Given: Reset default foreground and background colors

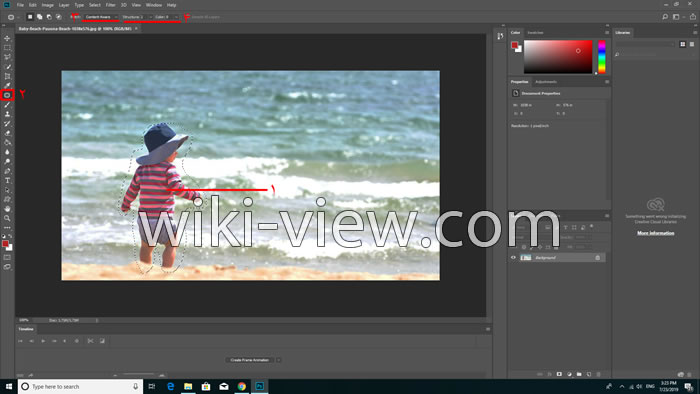Looking at the screenshot, I should point(4,236).
